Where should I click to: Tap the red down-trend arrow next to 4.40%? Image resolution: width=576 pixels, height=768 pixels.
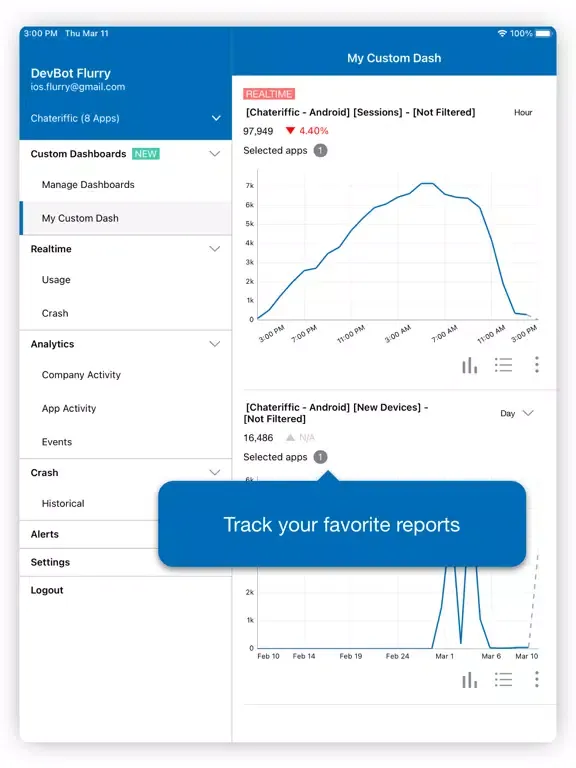[x=290, y=131]
